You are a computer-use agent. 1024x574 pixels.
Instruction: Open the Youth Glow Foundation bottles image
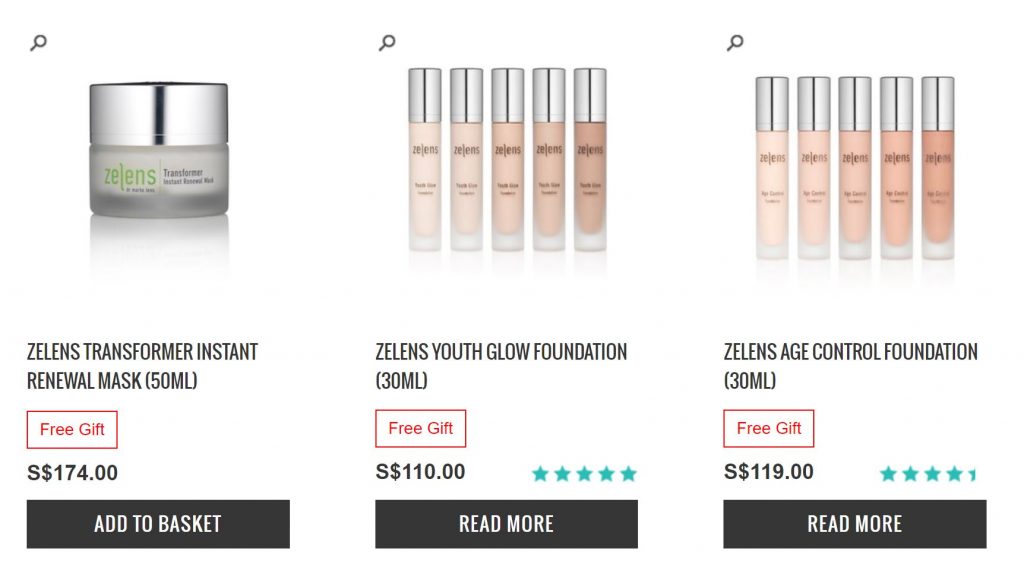(507, 160)
